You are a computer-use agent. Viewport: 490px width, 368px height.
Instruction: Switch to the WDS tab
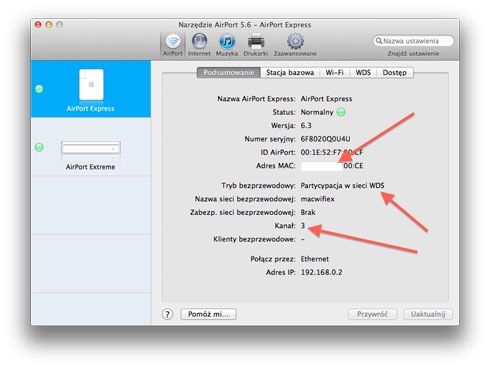(x=363, y=72)
